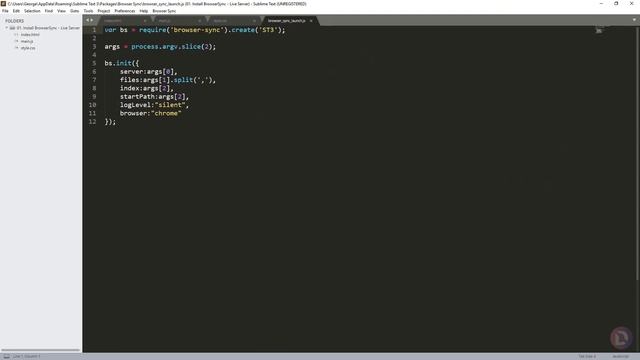This screenshot has height=360, width=640.
Task: Restore down the Sublime Text window
Action: (x=616, y=3)
